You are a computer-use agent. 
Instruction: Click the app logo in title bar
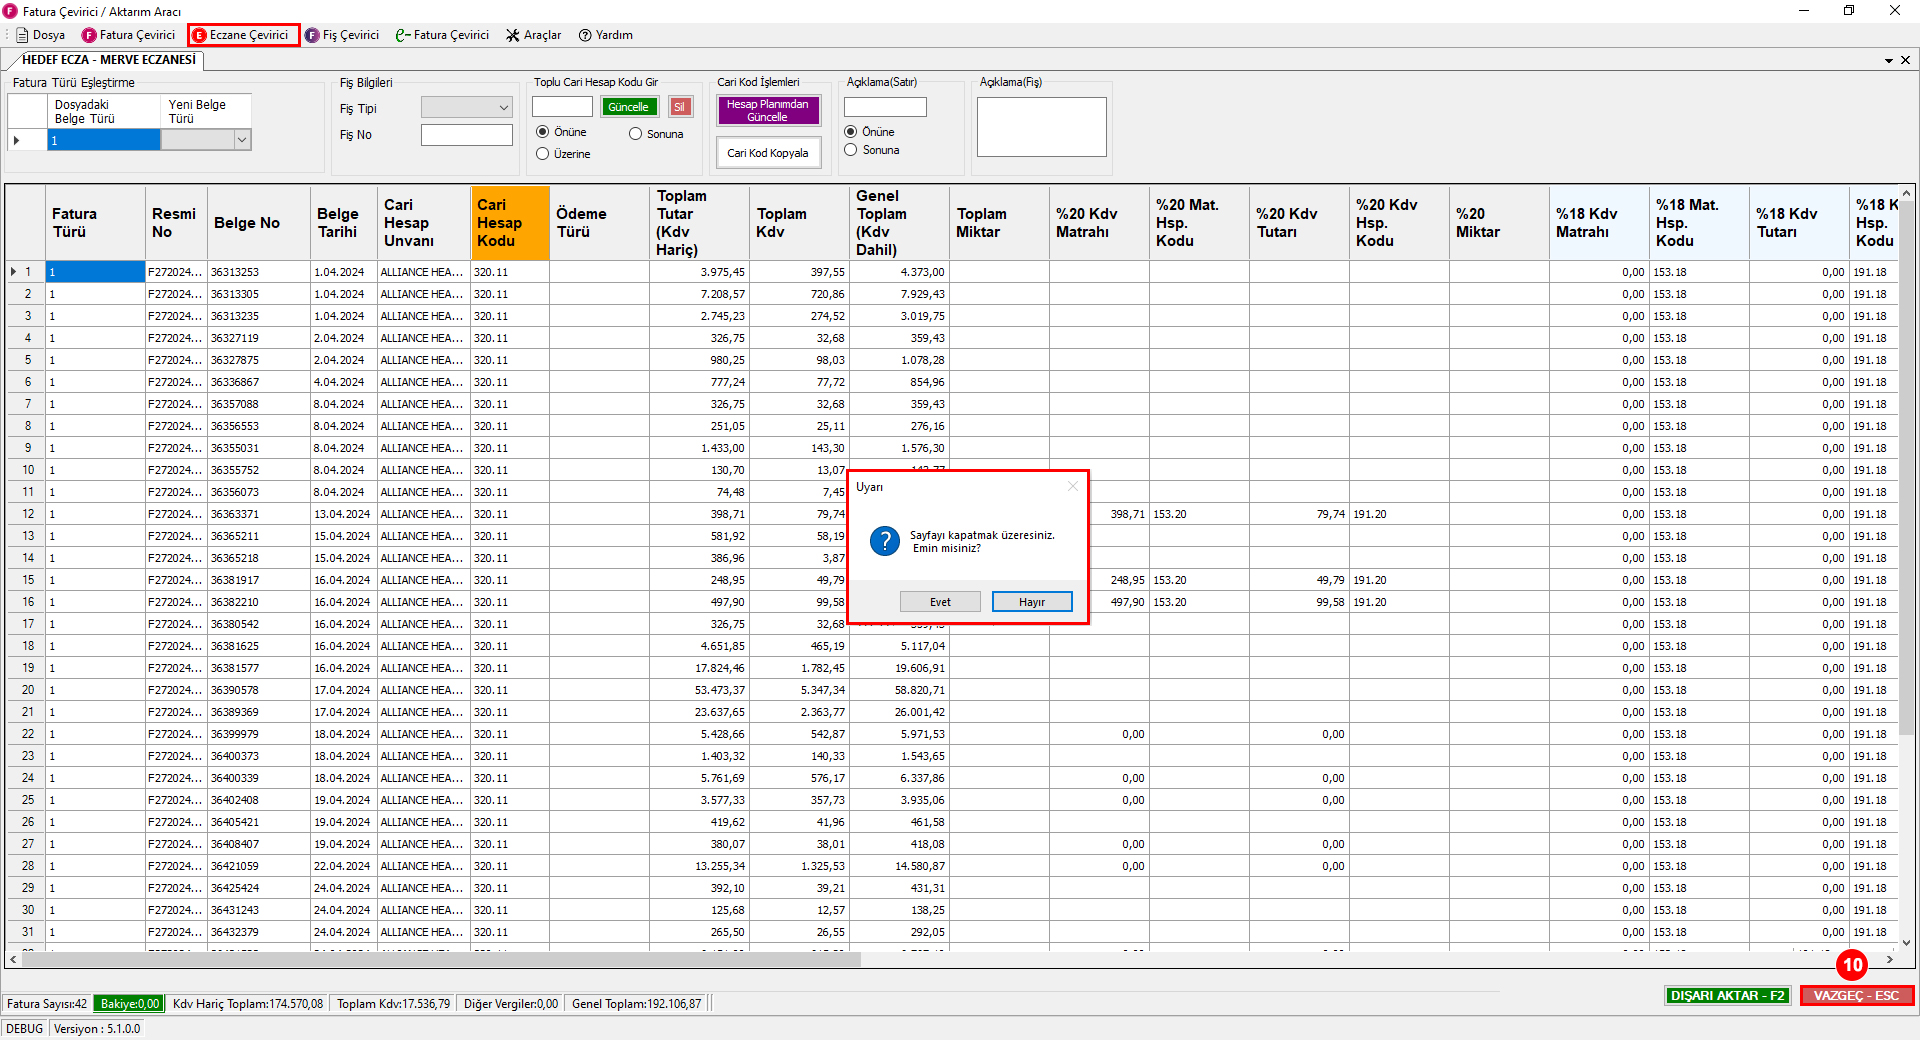point(10,11)
